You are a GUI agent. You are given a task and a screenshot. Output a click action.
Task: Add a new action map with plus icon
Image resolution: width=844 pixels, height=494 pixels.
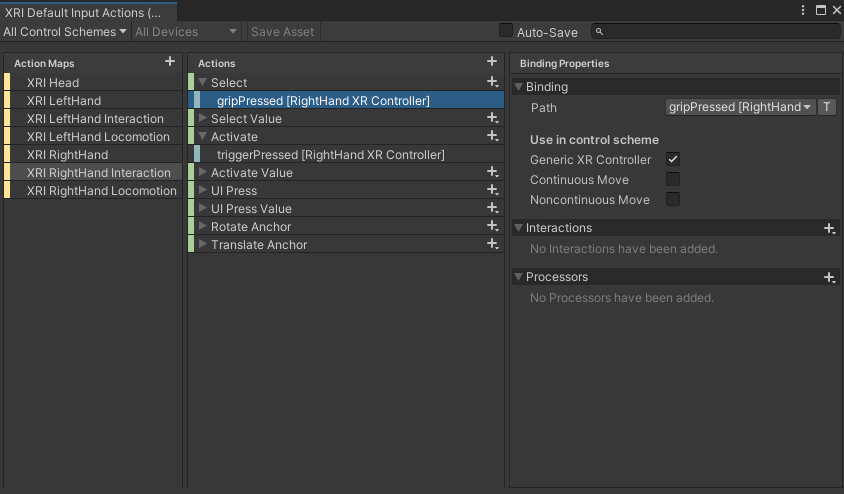point(170,62)
